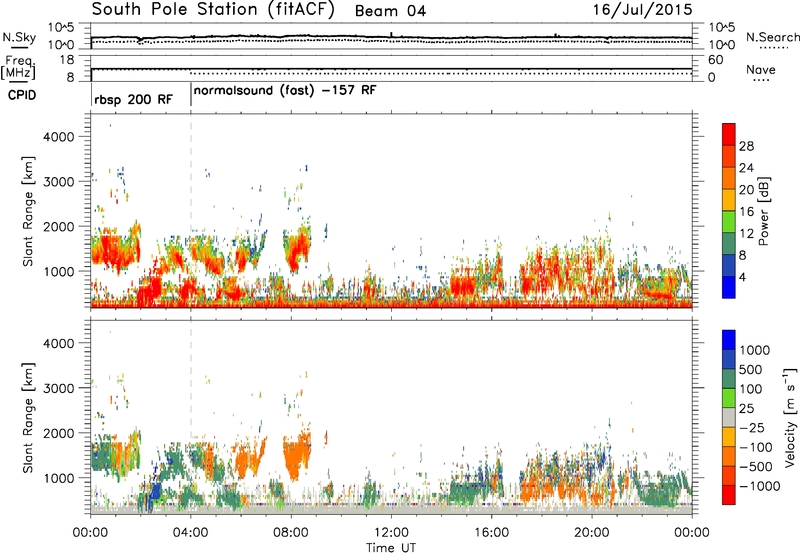Click the blue bottom of power color bar
The width and height of the screenshot is (800, 554).
[x=729, y=287]
